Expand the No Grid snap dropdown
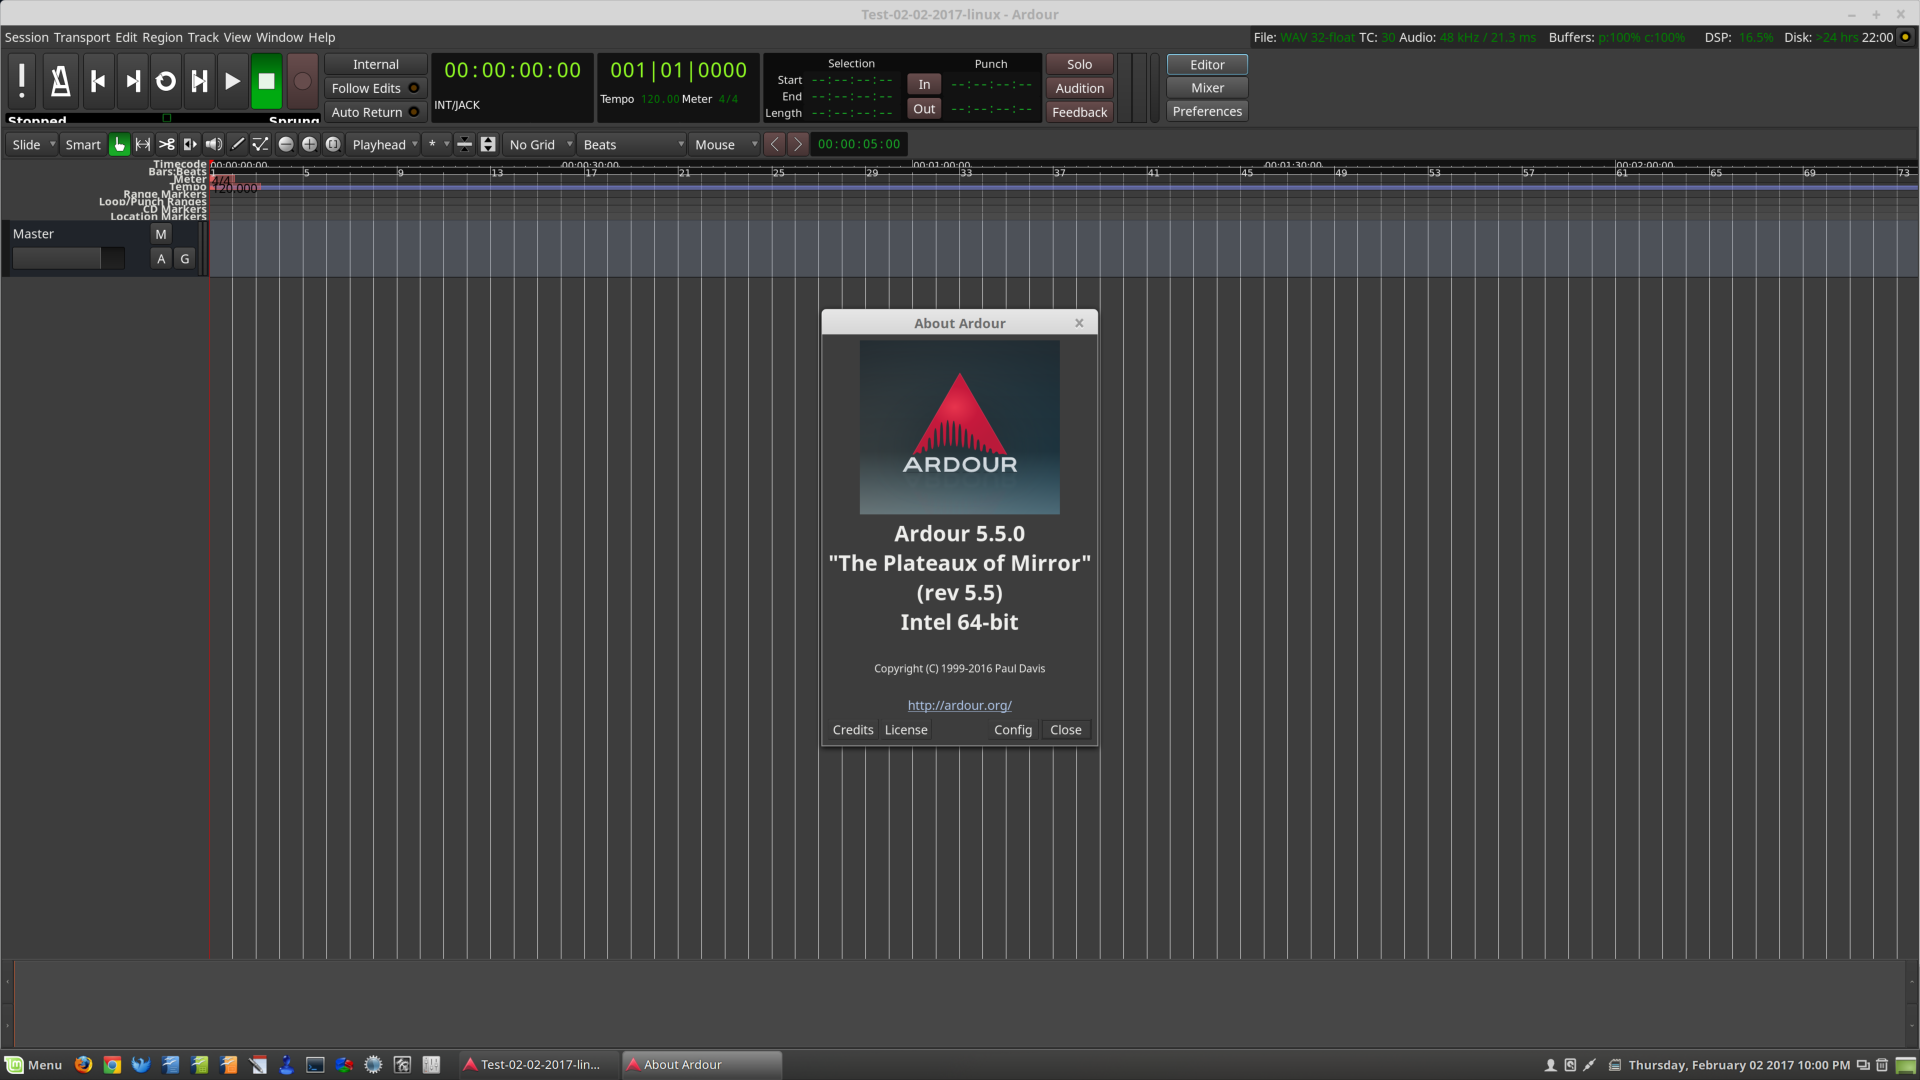1920x1080 pixels. [x=540, y=144]
